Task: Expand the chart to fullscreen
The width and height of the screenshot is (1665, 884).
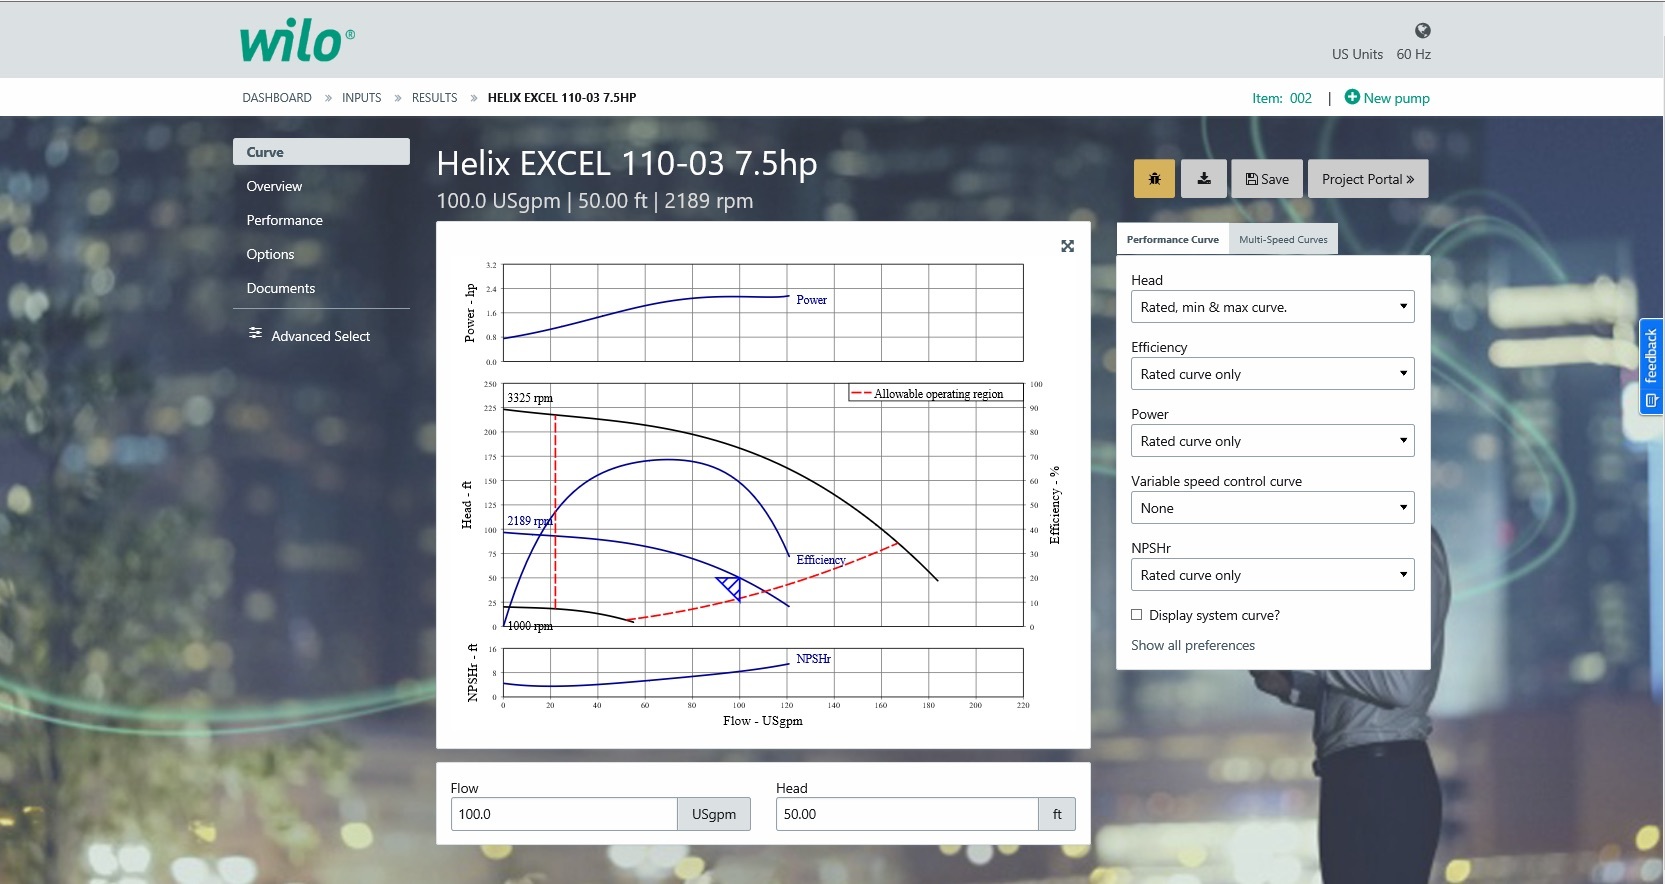Action: [x=1067, y=246]
